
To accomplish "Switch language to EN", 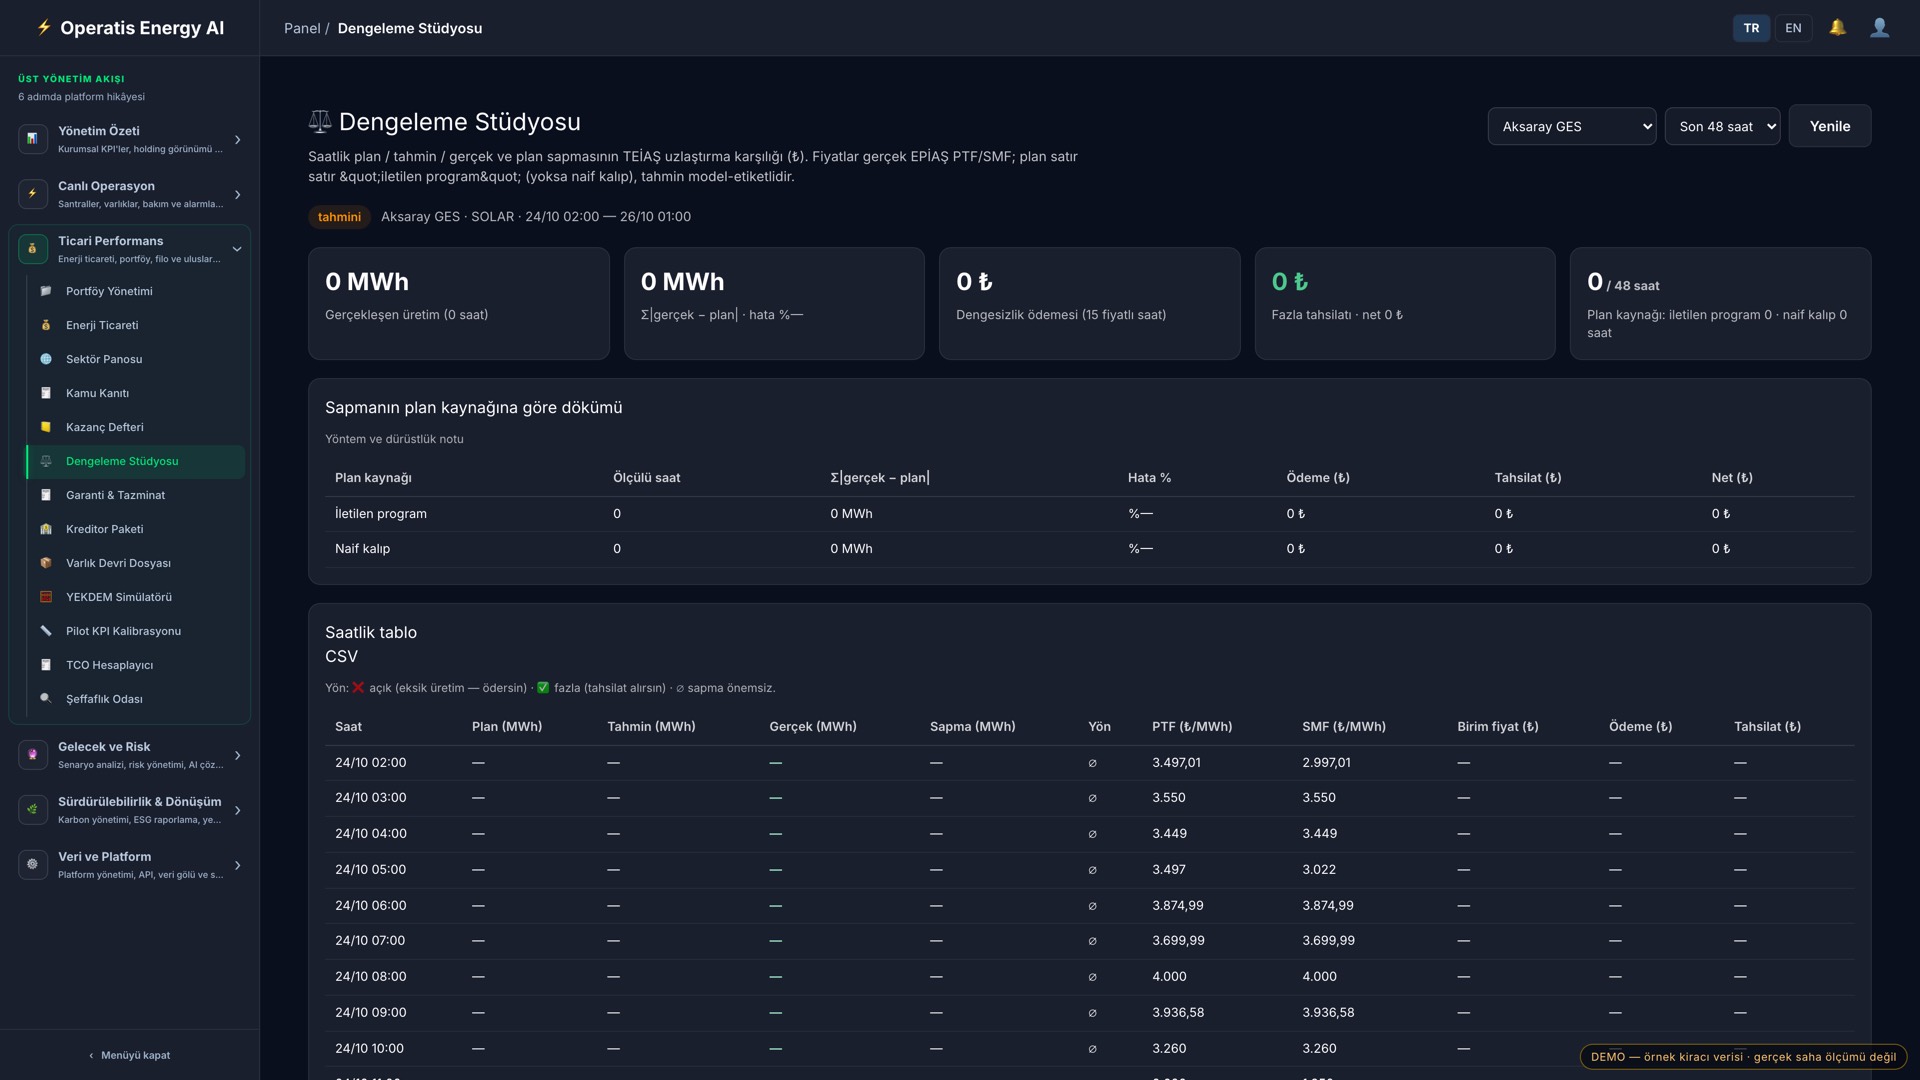I will (1793, 28).
